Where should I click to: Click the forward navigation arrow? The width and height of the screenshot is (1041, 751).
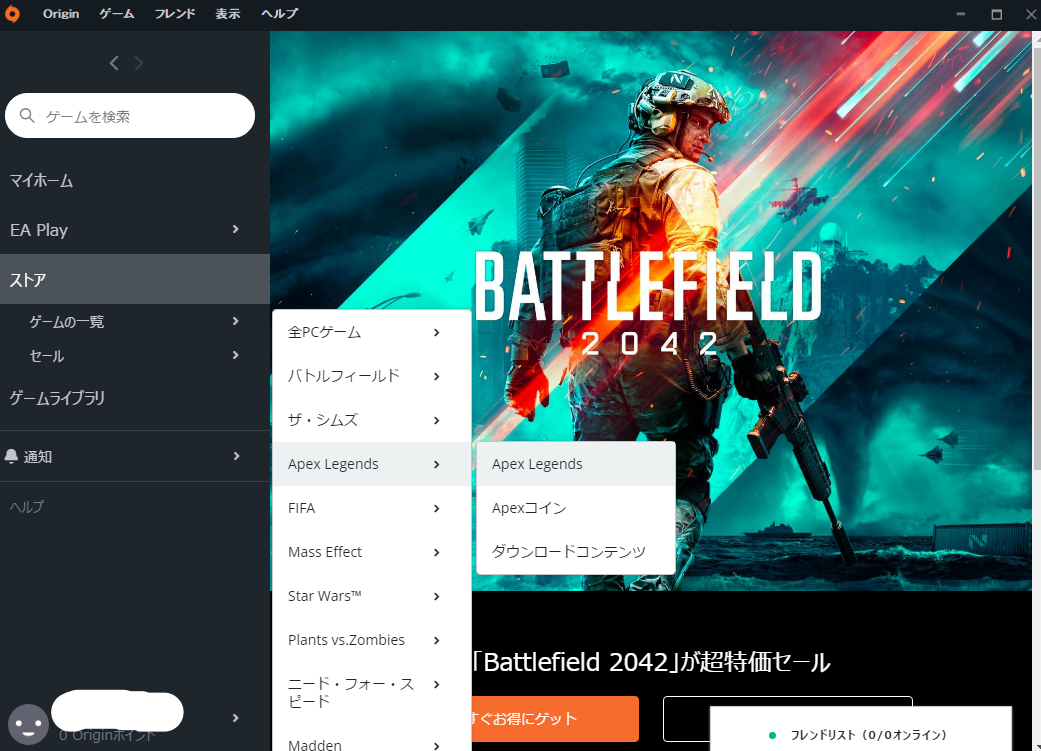(x=139, y=63)
